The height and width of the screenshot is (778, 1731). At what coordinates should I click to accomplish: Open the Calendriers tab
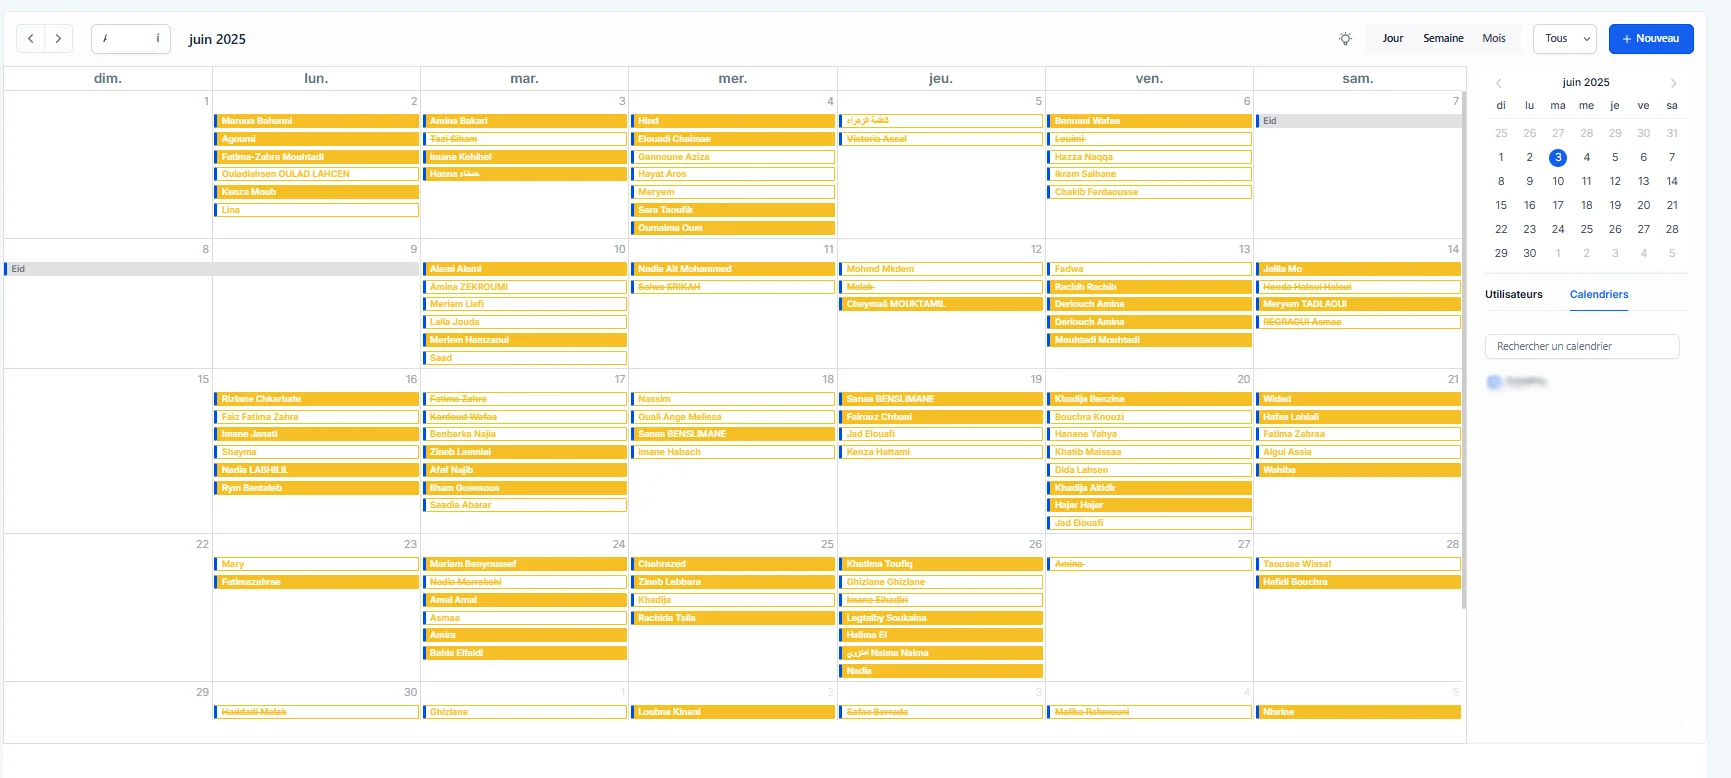pyautogui.click(x=1599, y=295)
